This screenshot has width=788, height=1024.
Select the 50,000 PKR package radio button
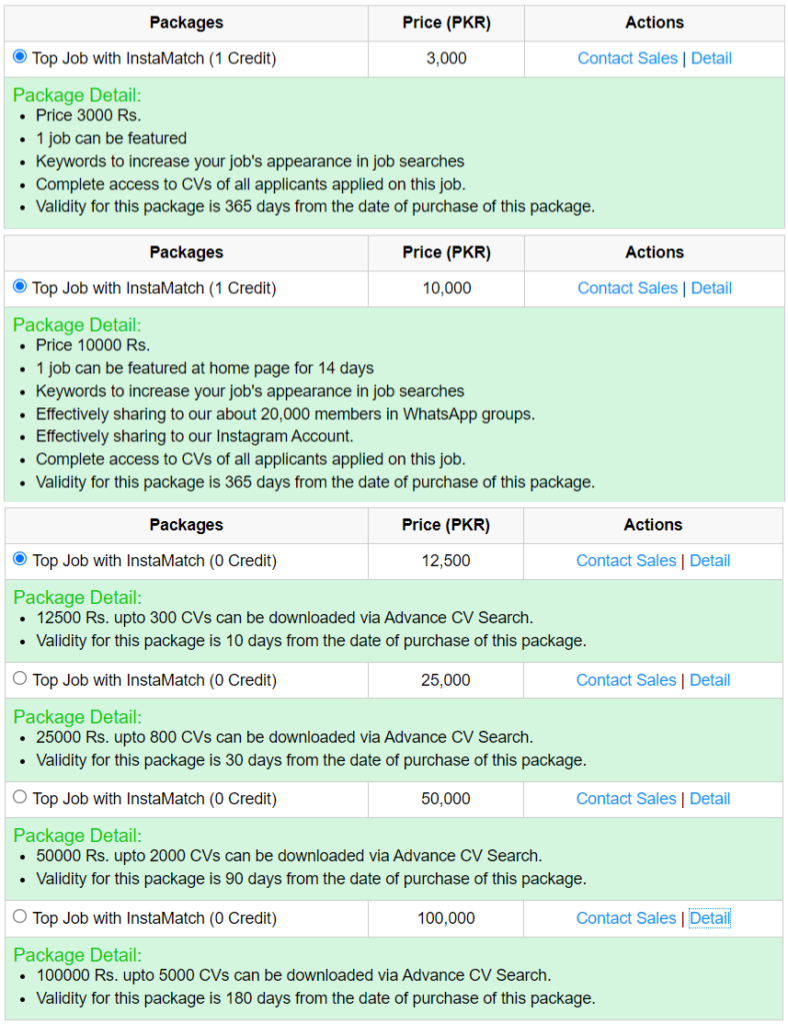[19, 798]
